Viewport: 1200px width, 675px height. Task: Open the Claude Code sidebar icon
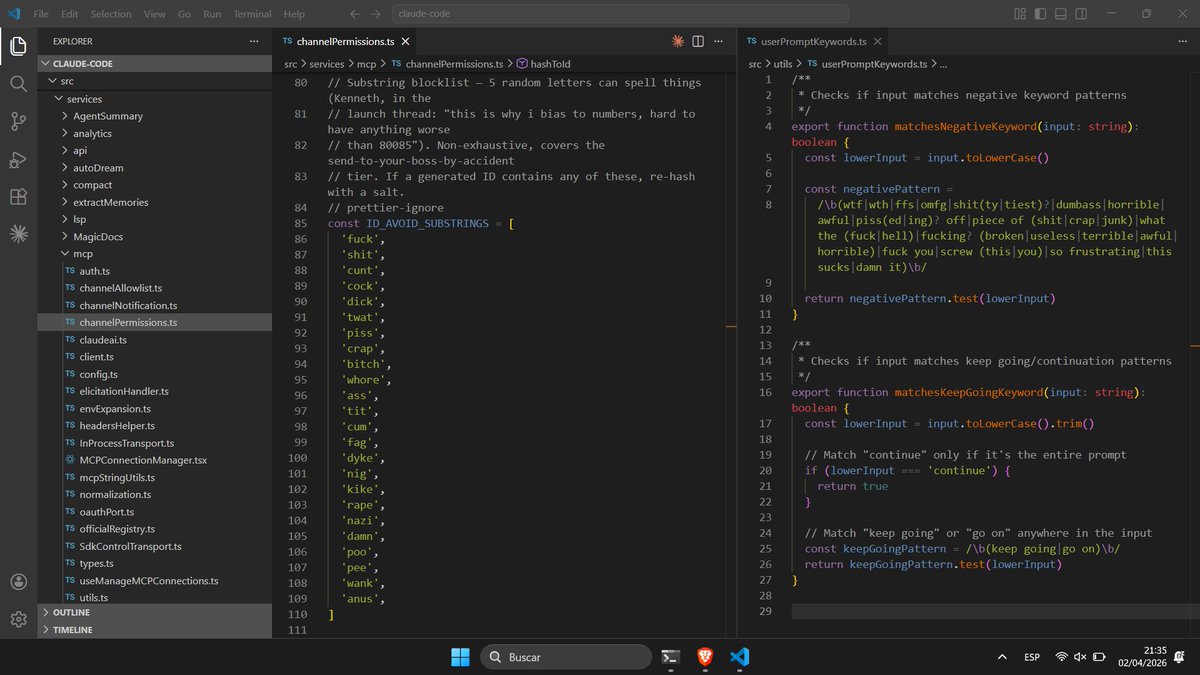pyautogui.click(x=18, y=235)
